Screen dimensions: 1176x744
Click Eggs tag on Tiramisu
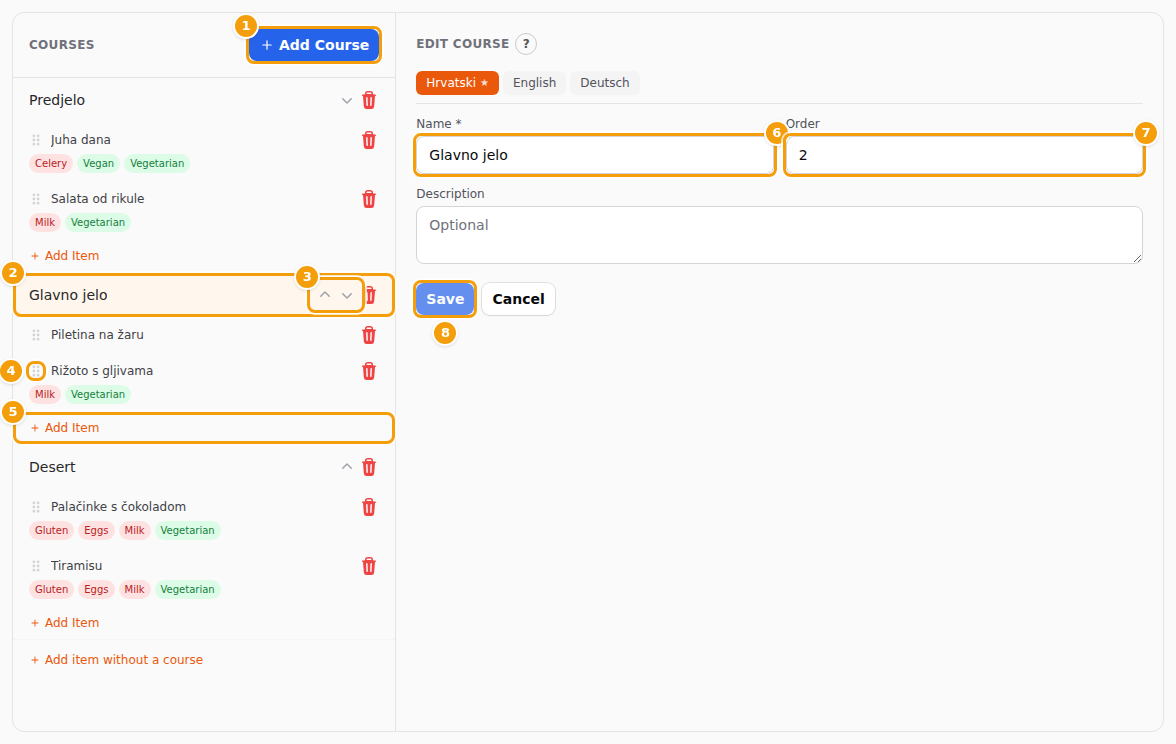96,590
